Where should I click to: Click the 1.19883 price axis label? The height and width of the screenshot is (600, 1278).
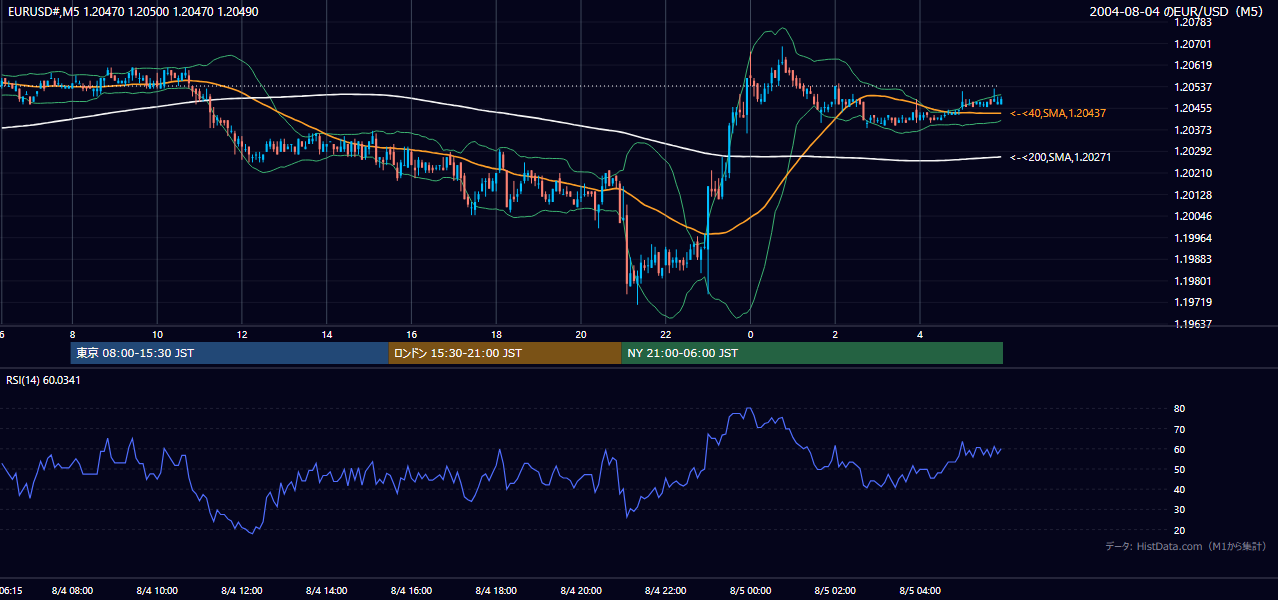click(x=1194, y=259)
